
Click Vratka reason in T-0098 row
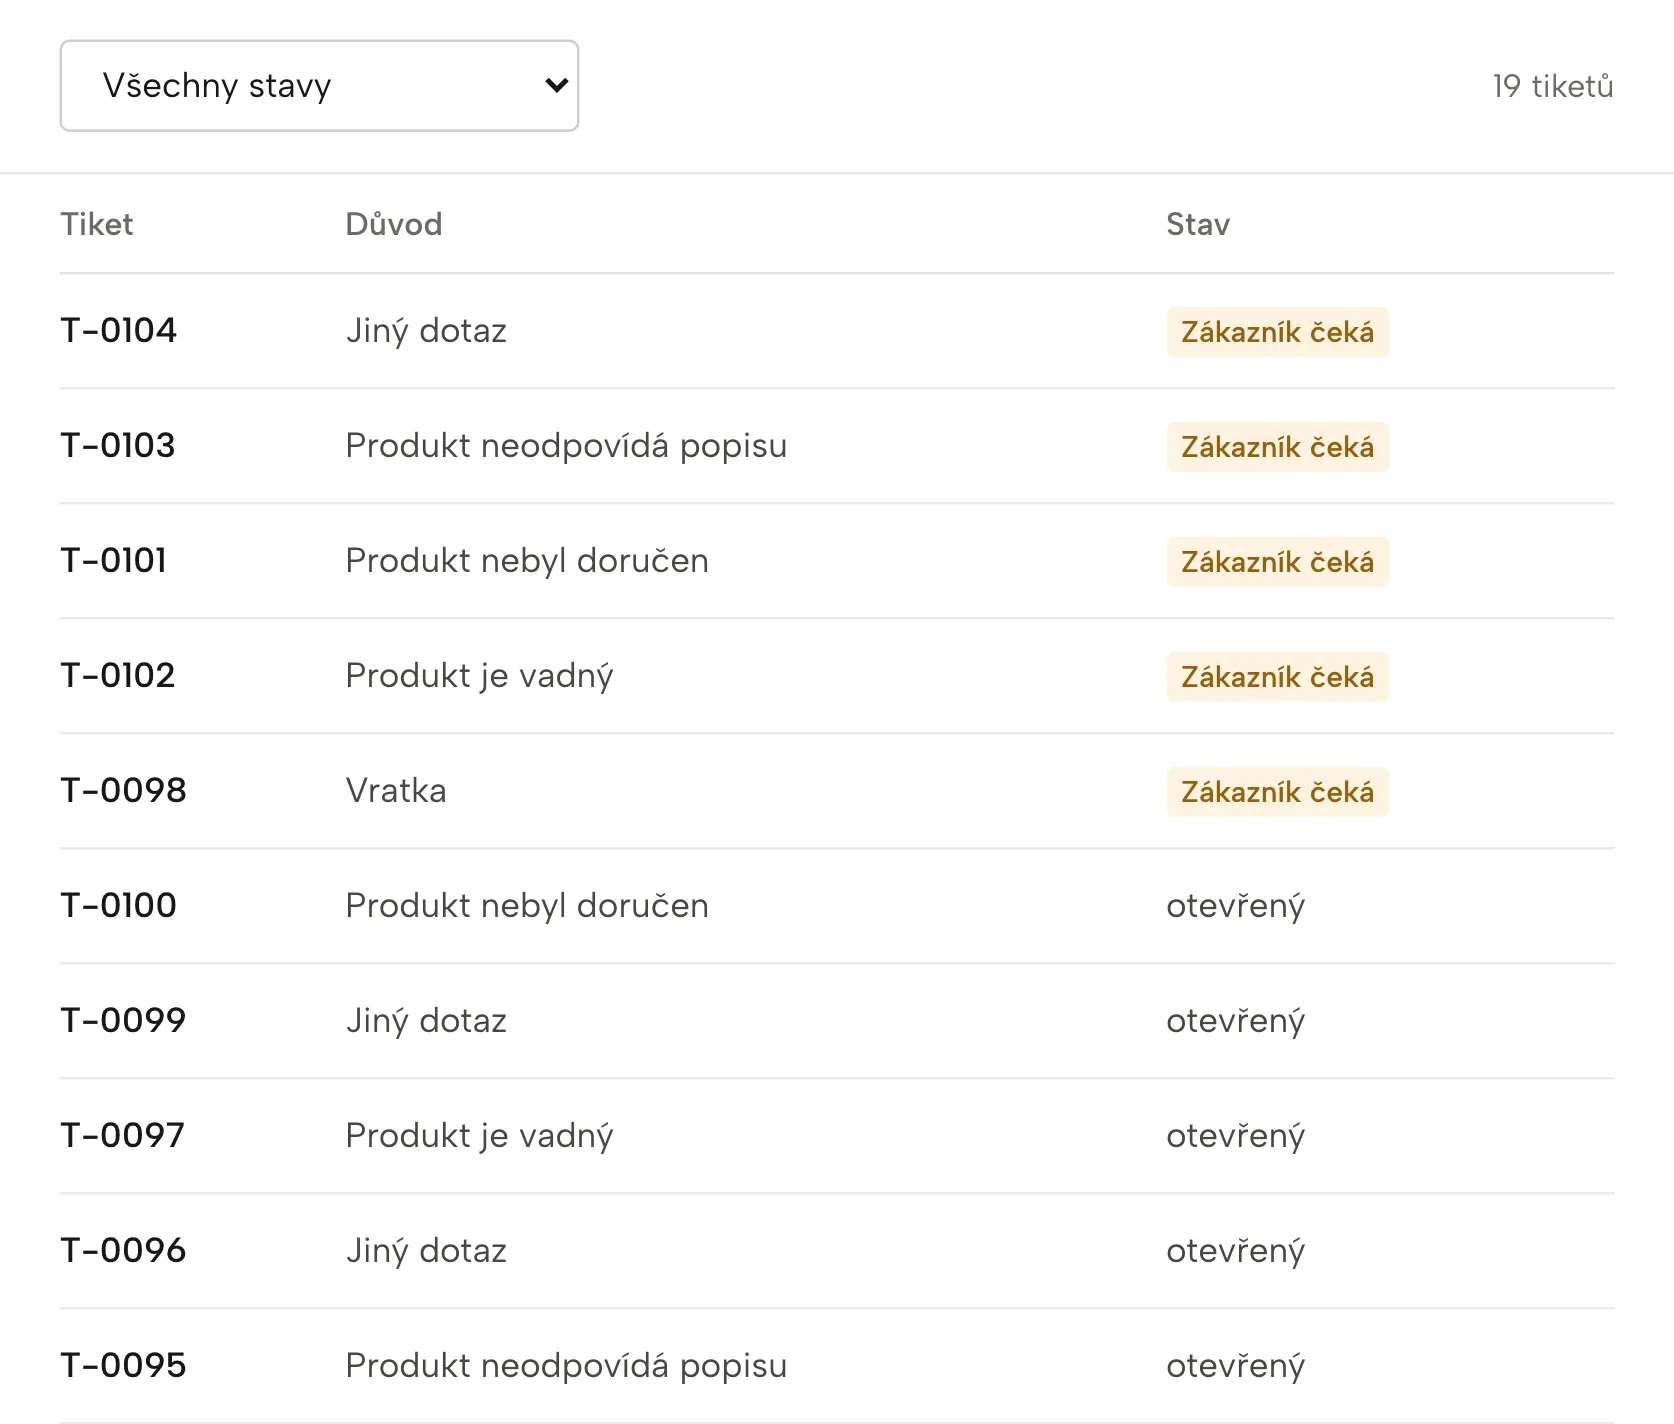[x=396, y=790]
